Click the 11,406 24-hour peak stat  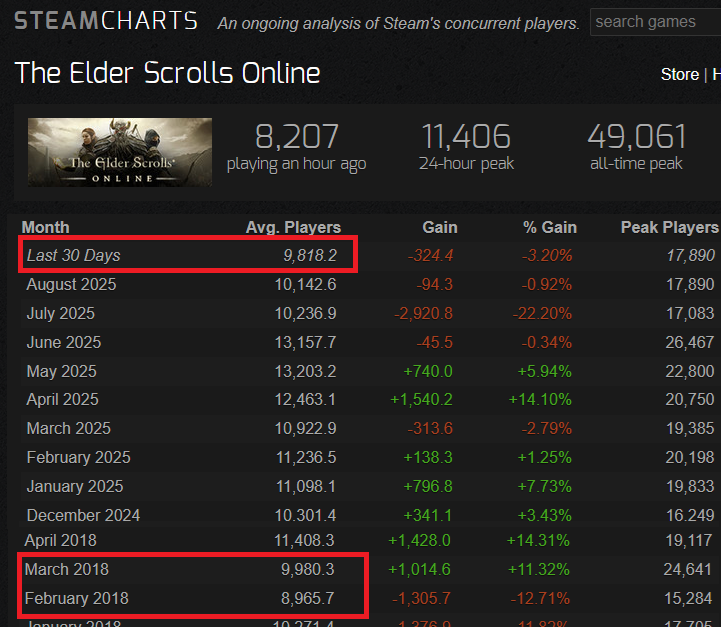tap(466, 147)
